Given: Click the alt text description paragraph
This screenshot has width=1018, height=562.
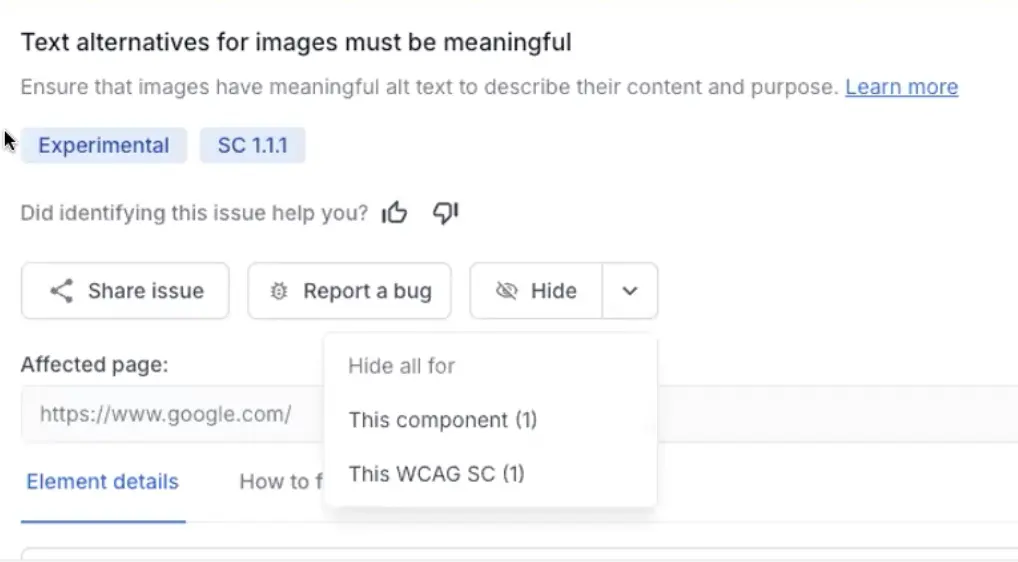Looking at the screenshot, I should click(428, 87).
